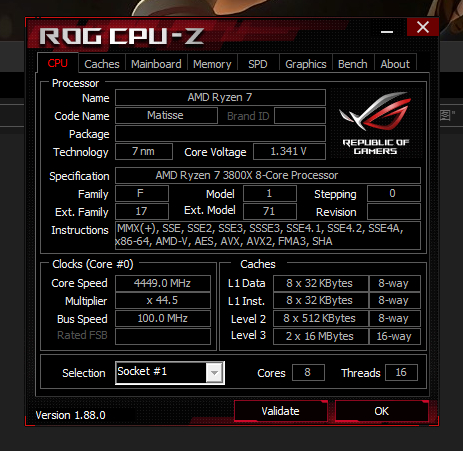Click the Instructions text box
Image resolution: width=463 pixels, height=451 pixels.
coord(268,235)
